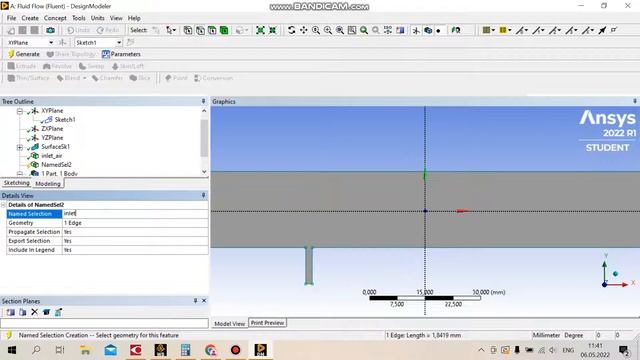Viewport: 640px width, 360px height.
Task: Switch to the Model View tab
Action: 229,323
